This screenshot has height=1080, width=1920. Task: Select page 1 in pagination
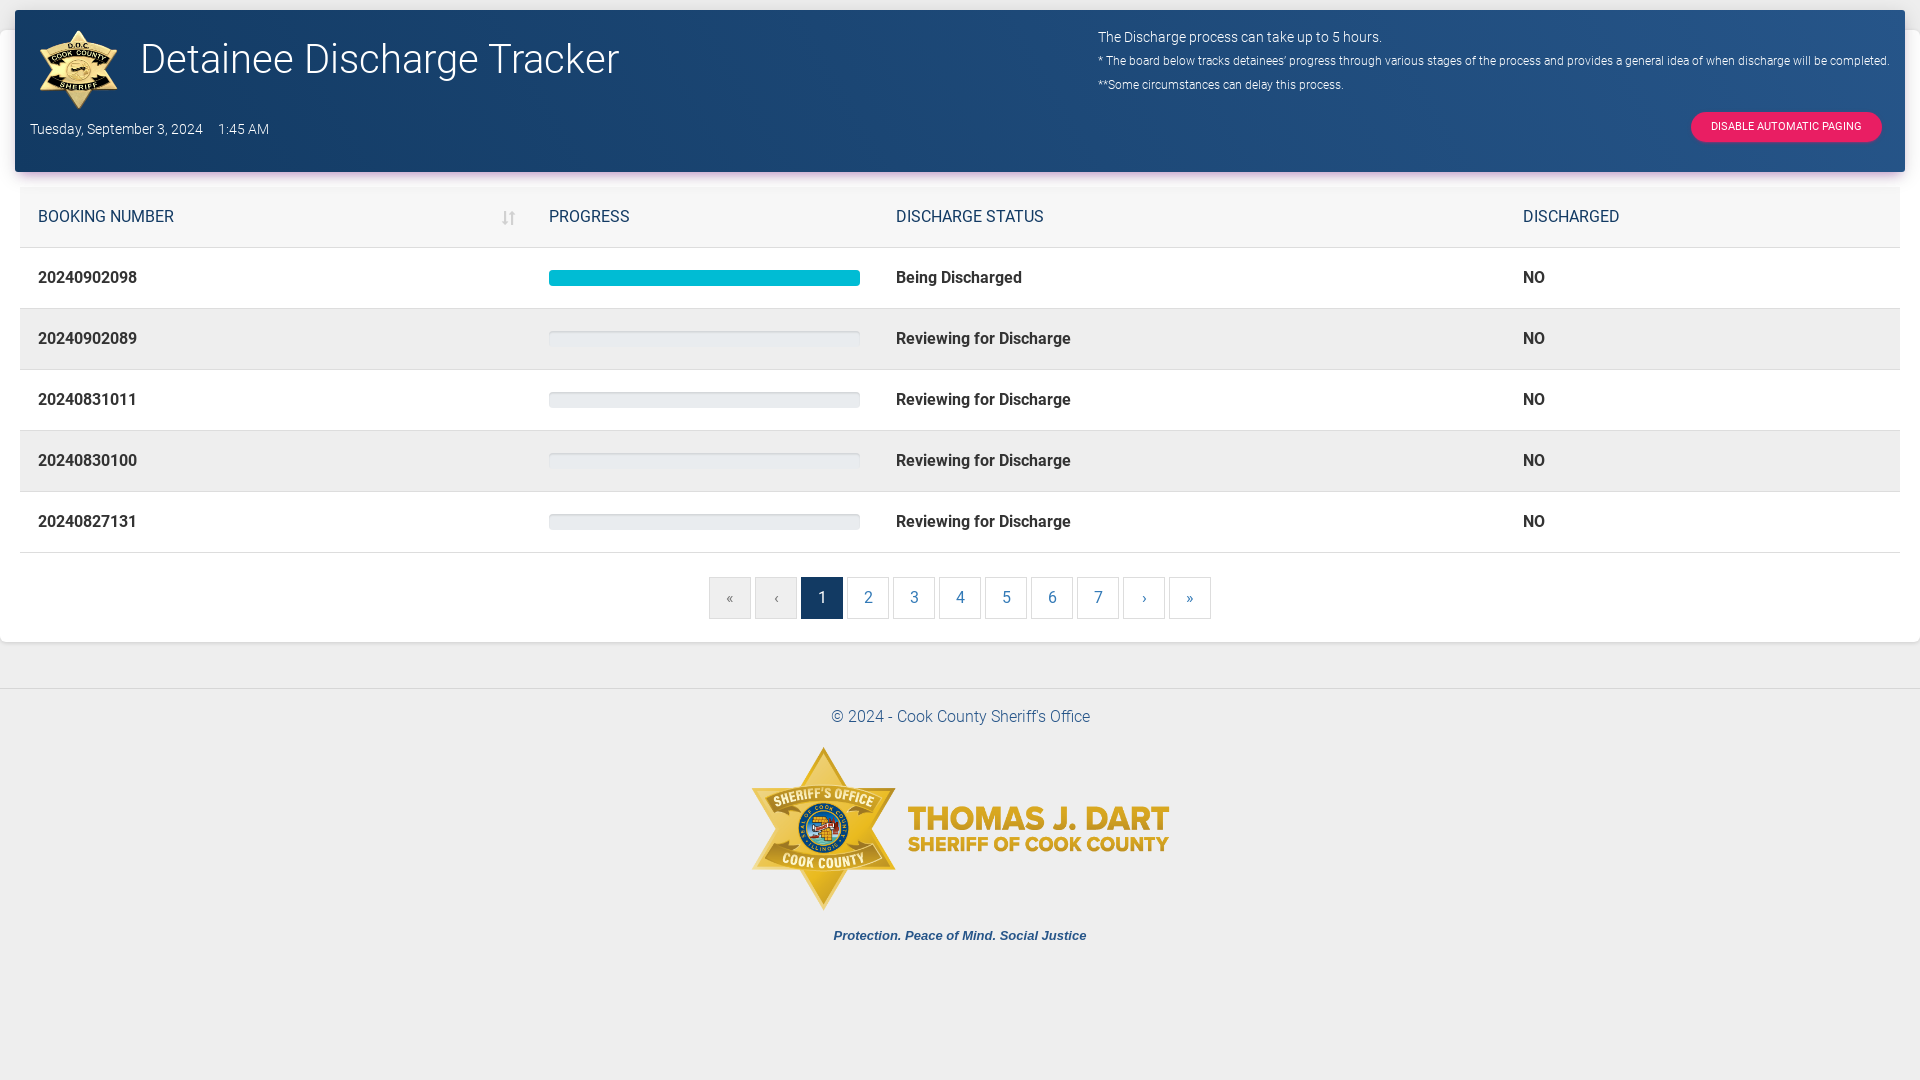click(822, 598)
